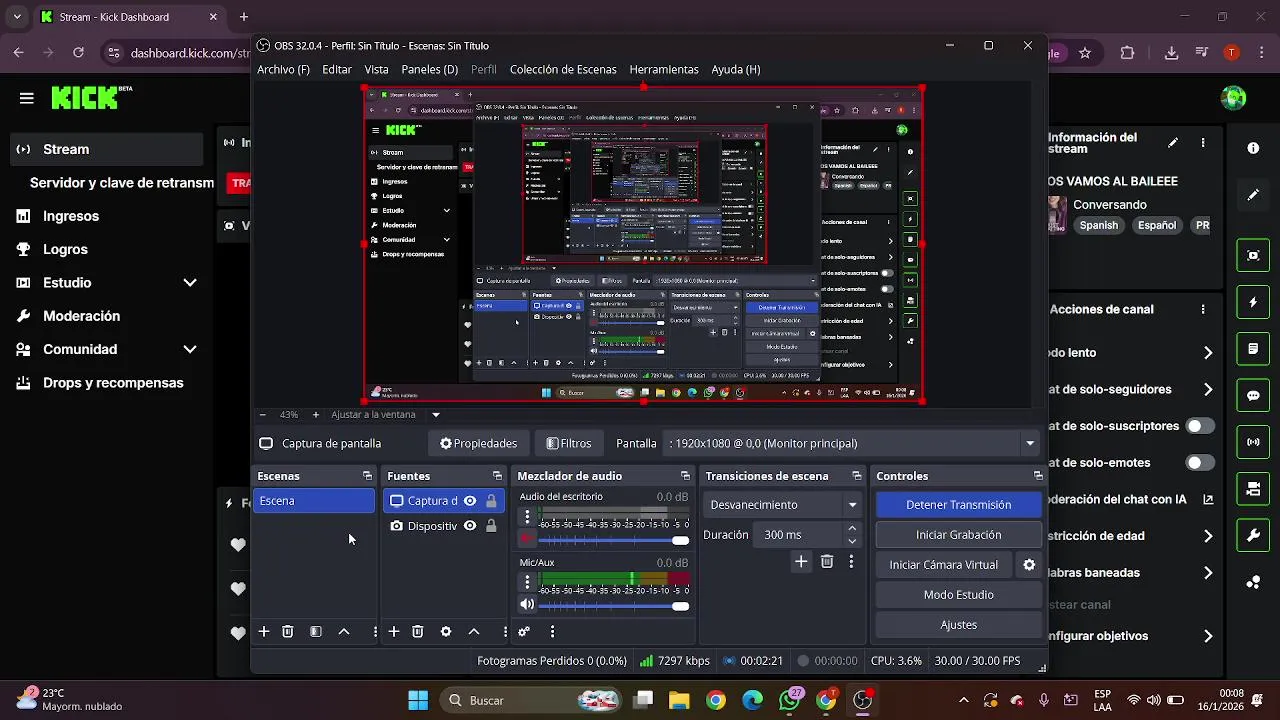
Task: Open virtual camera settings gear icon
Action: (x=1029, y=565)
